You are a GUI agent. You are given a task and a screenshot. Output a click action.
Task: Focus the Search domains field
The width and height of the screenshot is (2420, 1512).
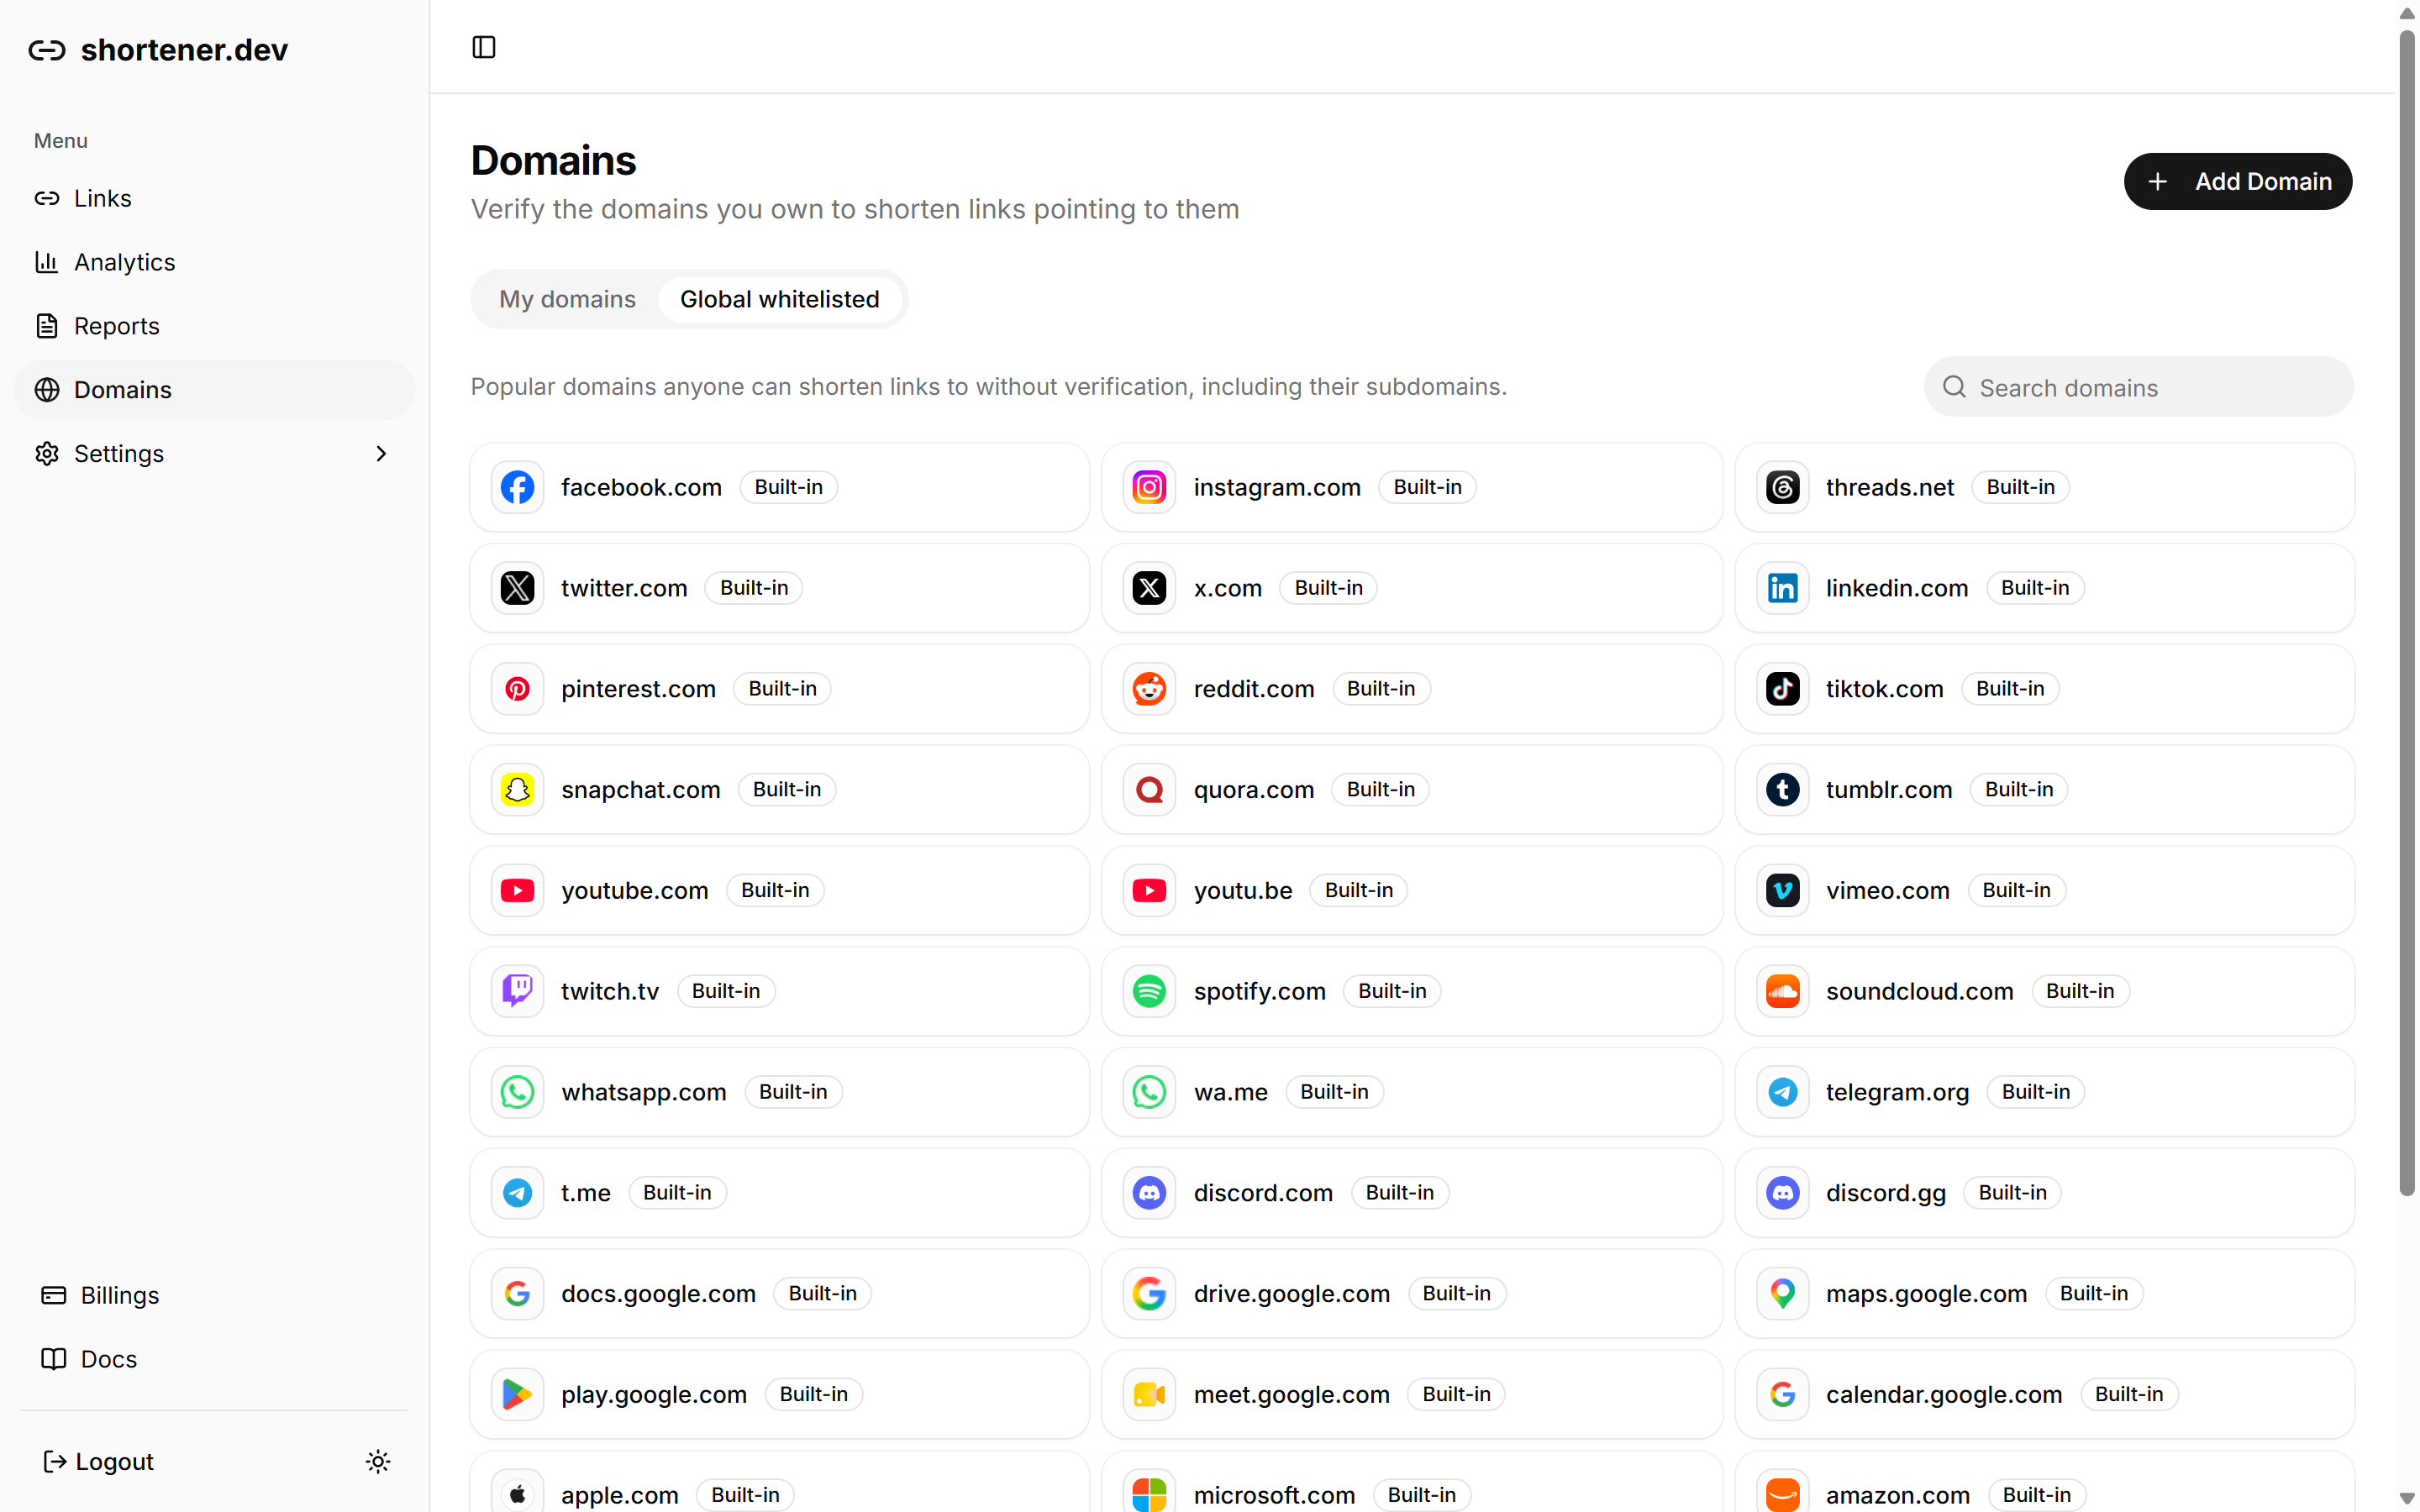coord(2138,387)
